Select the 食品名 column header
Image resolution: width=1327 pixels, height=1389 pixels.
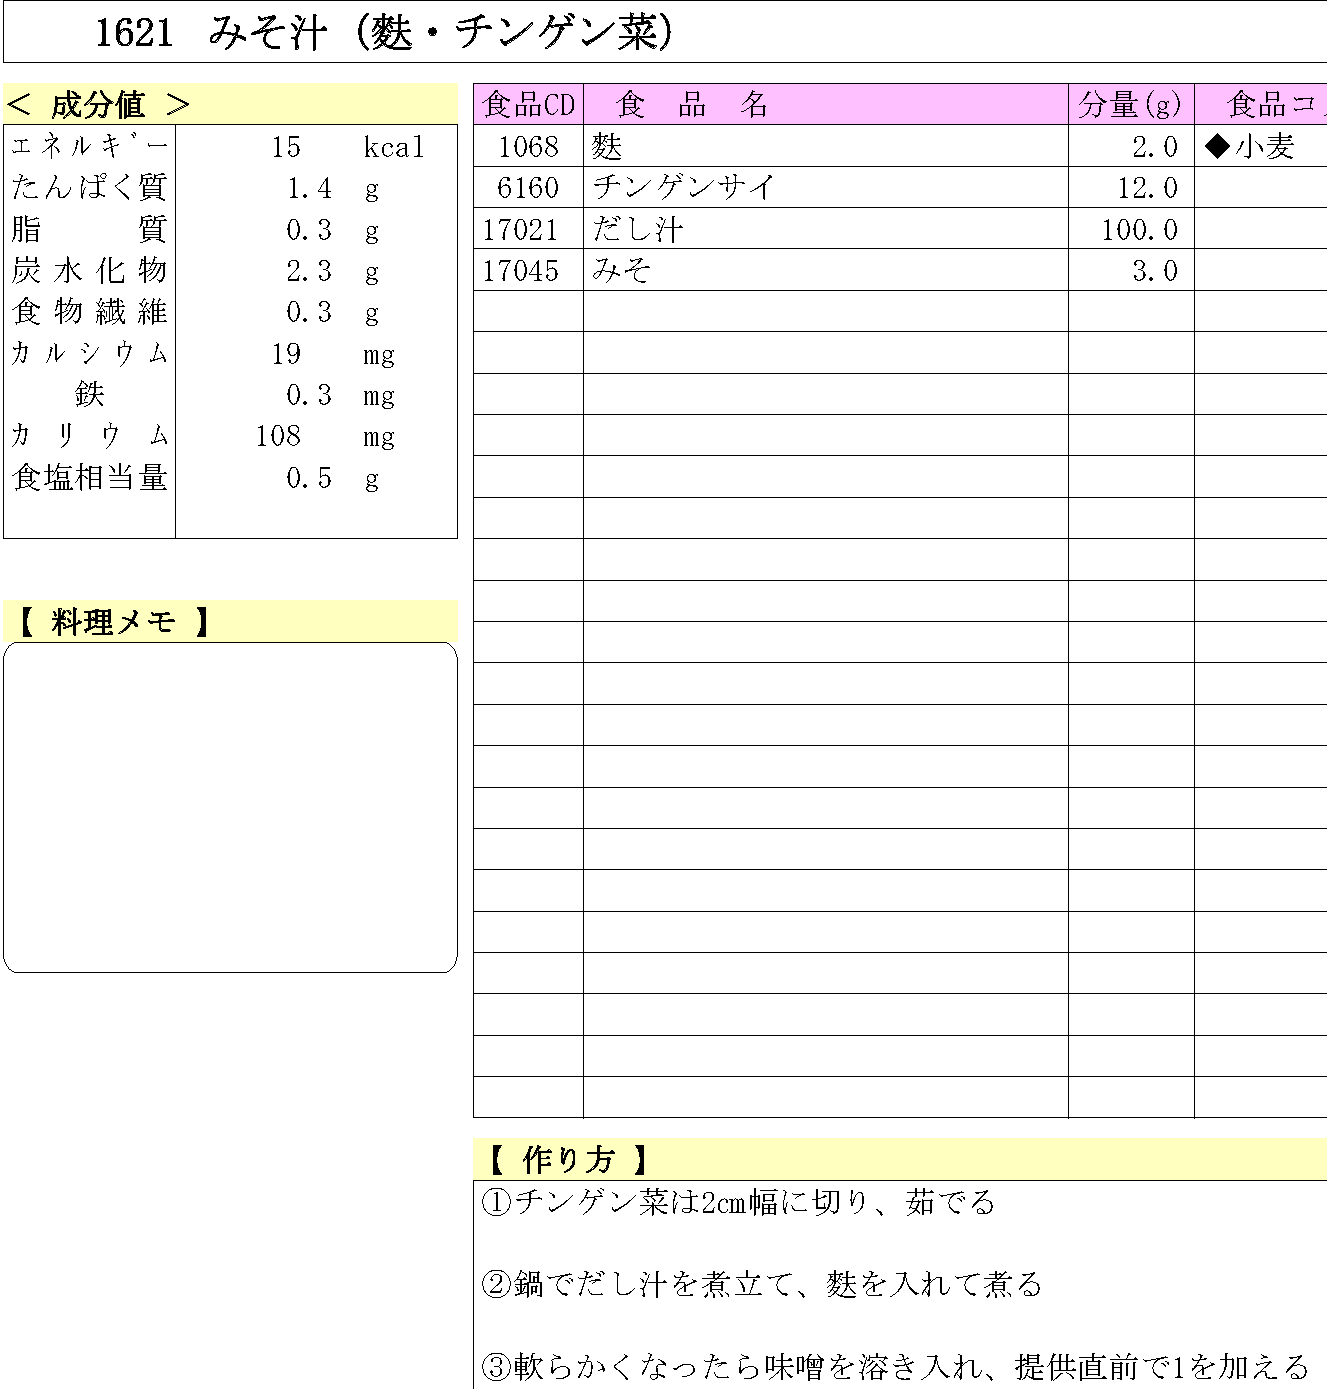tap(692, 105)
